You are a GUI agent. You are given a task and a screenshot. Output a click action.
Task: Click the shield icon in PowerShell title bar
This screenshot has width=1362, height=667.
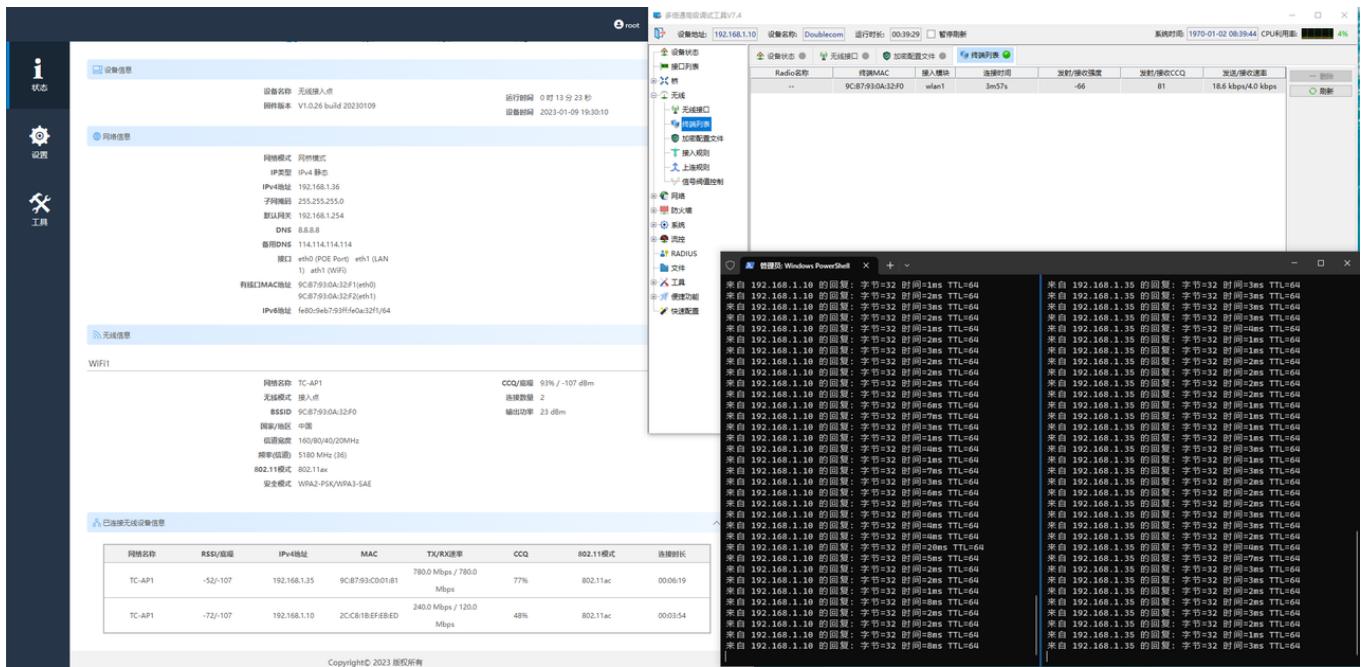[730, 264]
